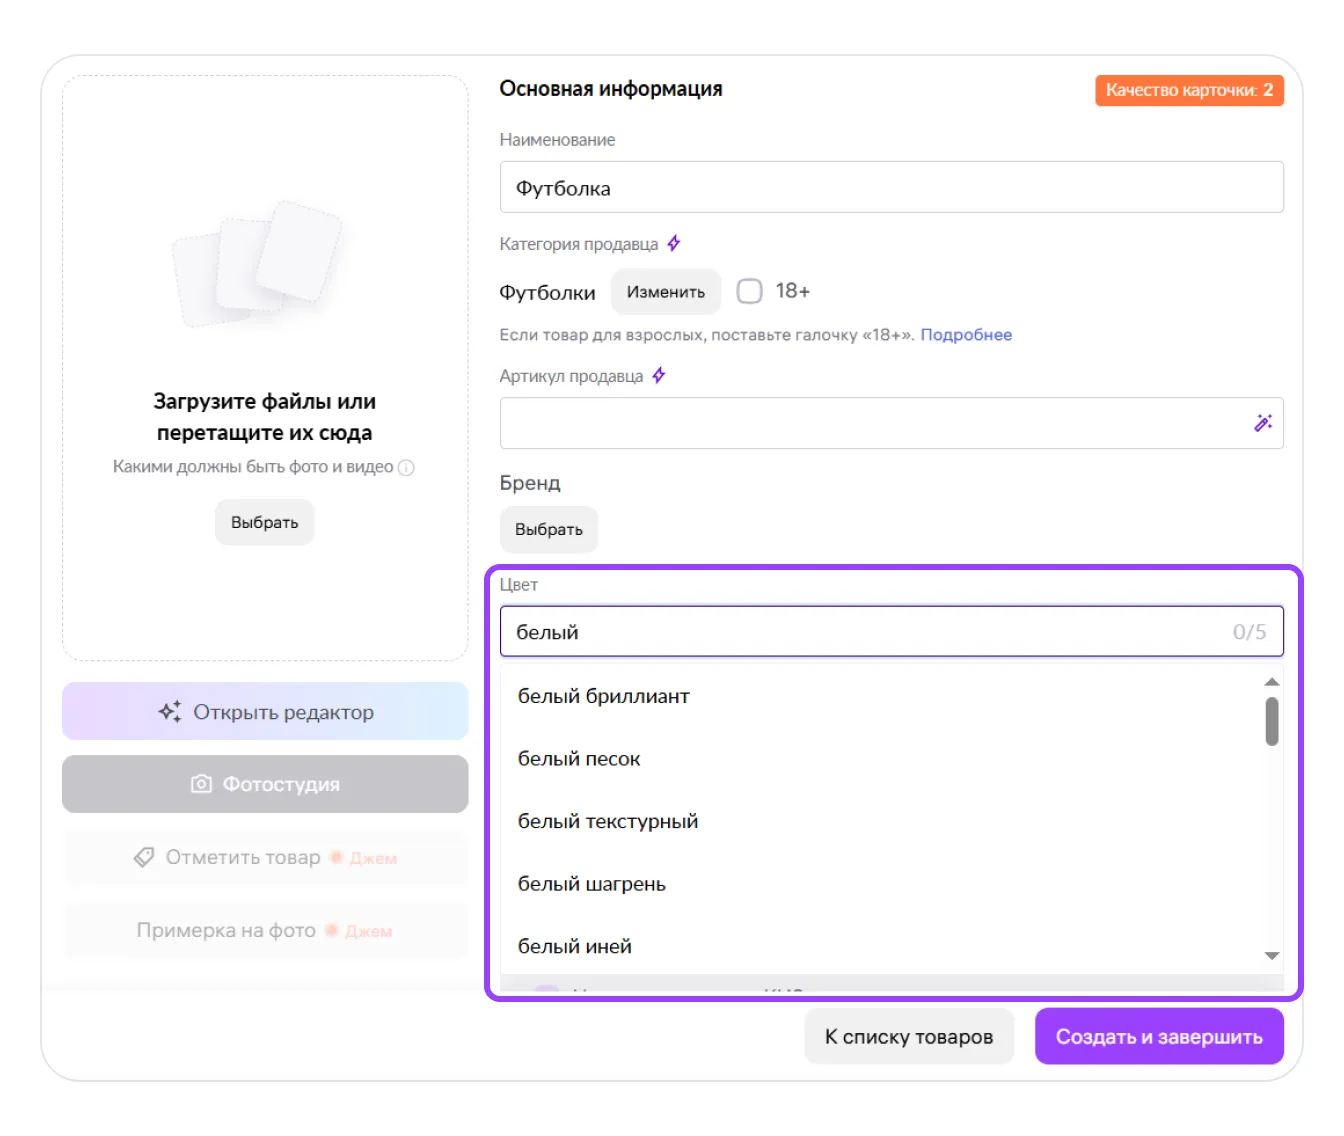Viewport: 1344px width, 1136px height.
Task: Click the placeholder cards upload illustration
Action: (258, 264)
